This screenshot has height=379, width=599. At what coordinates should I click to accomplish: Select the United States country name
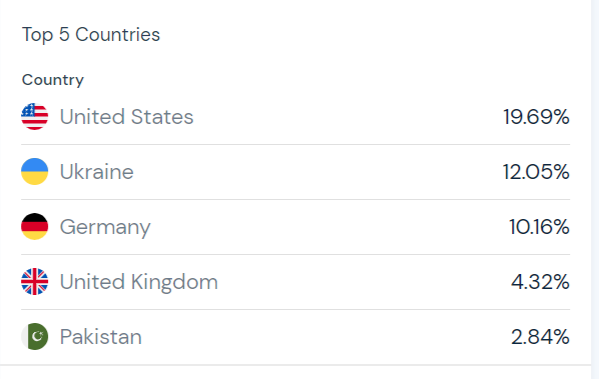[126, 117]
